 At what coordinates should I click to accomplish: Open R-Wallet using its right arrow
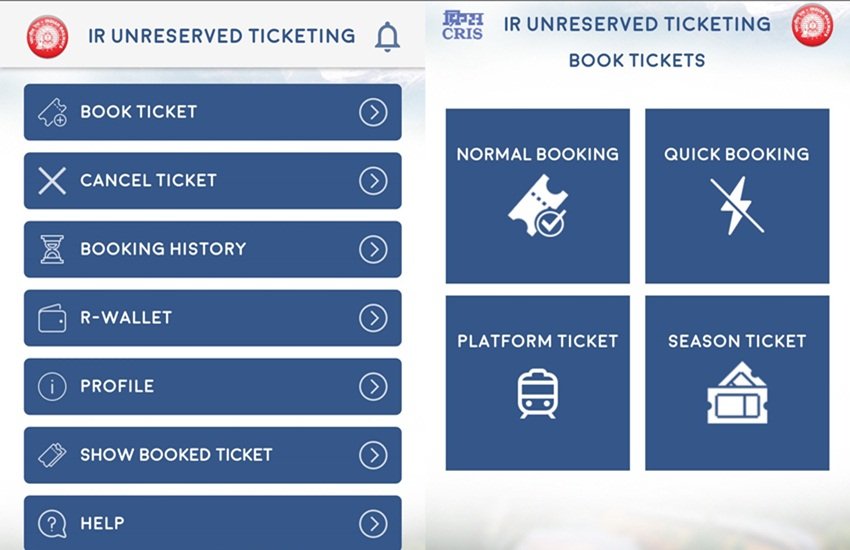[x=373, y=318]
